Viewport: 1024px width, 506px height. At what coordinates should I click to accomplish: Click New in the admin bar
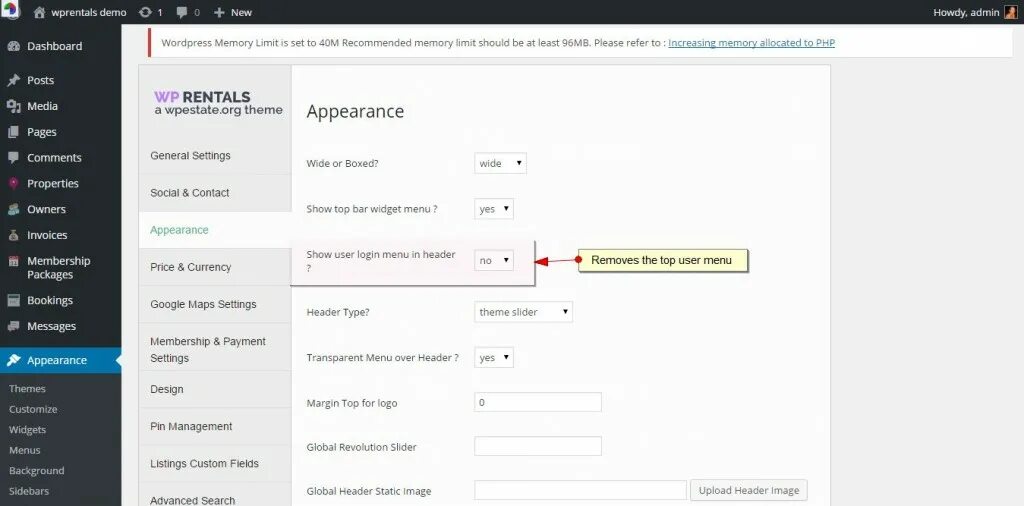tap(241, 12)
